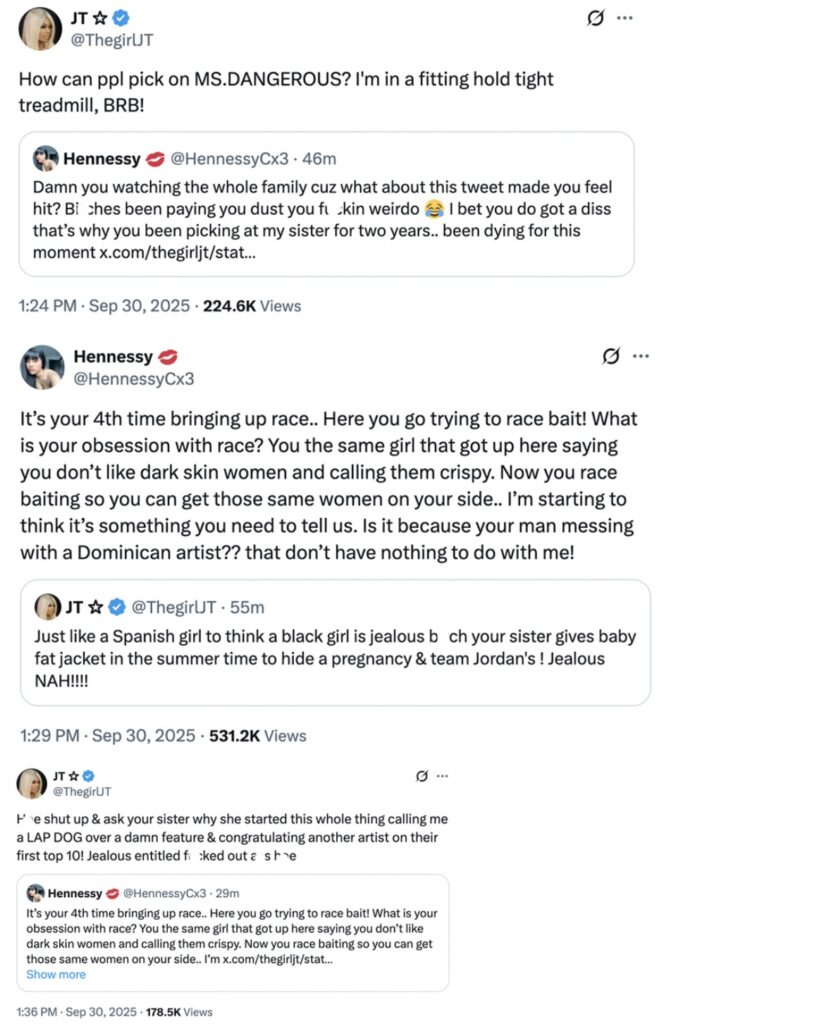Open the more options menu on JT's MS.DANGEROUS tweet
This screenshot has height=1024, width=831.
pos(625,18)
